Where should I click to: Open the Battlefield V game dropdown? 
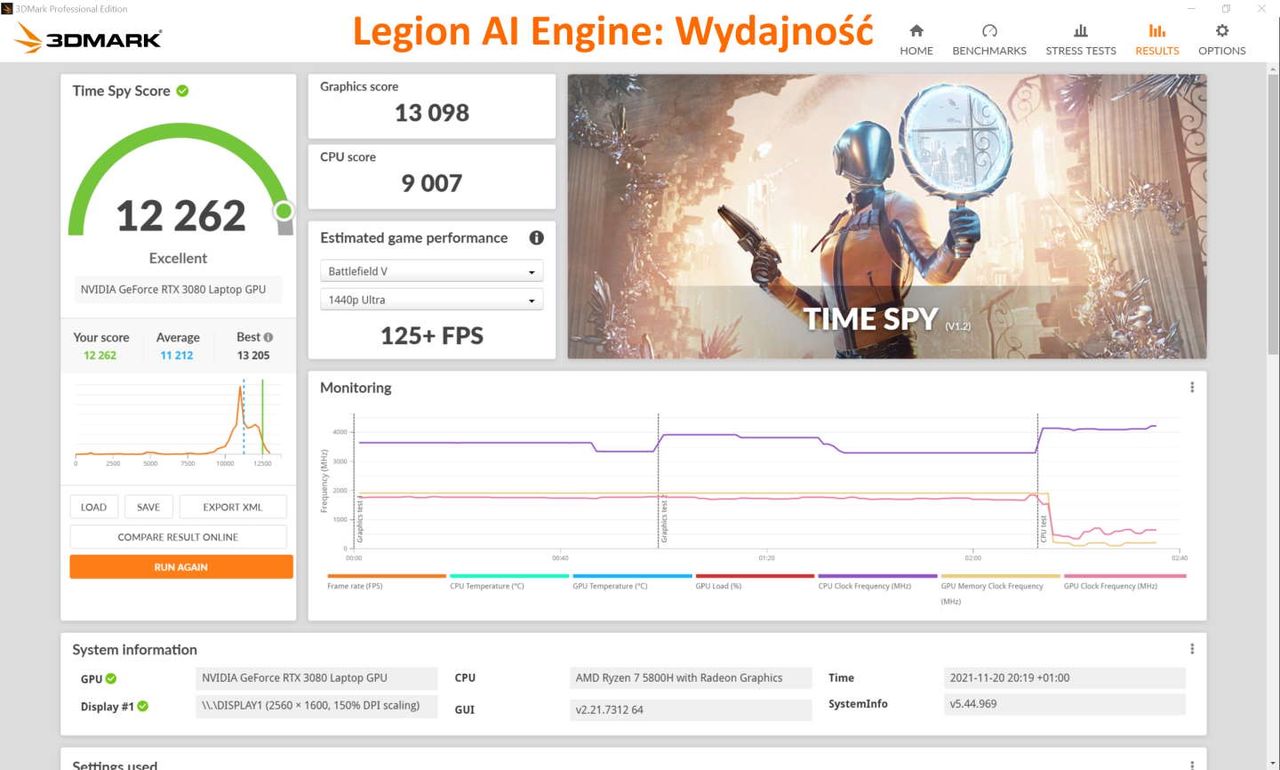(432, 272)
